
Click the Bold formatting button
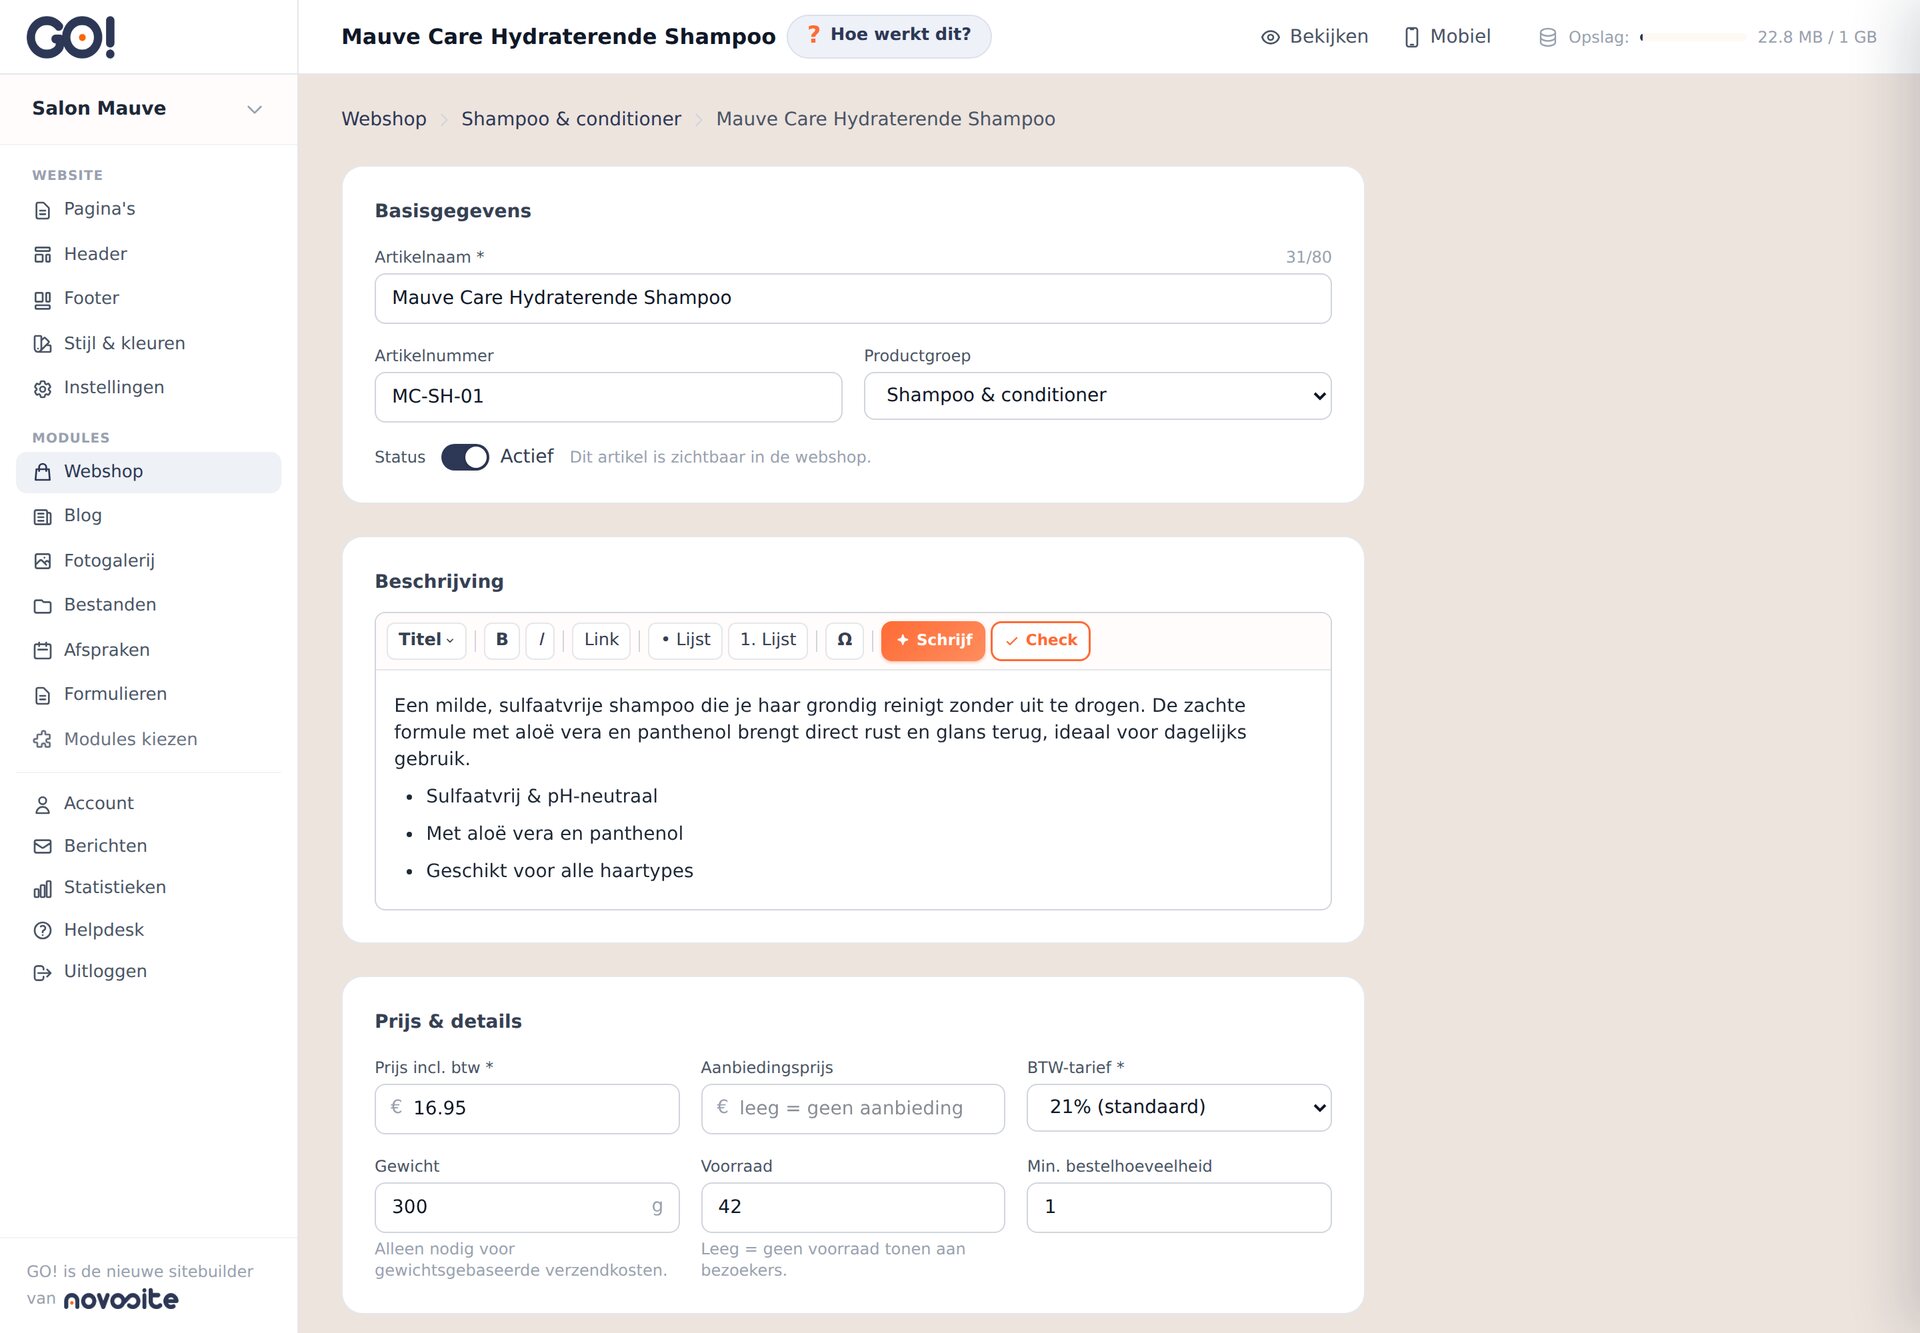pos(502,640)
